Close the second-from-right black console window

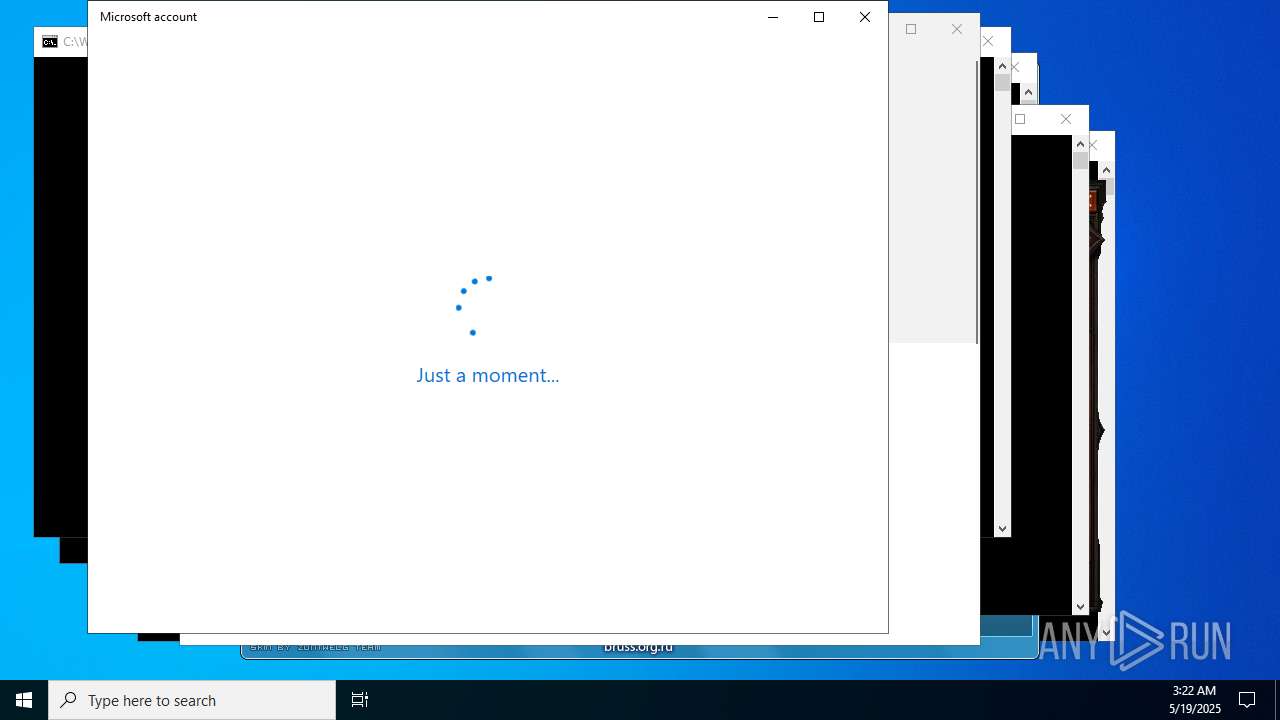(x=1066, y=119)
